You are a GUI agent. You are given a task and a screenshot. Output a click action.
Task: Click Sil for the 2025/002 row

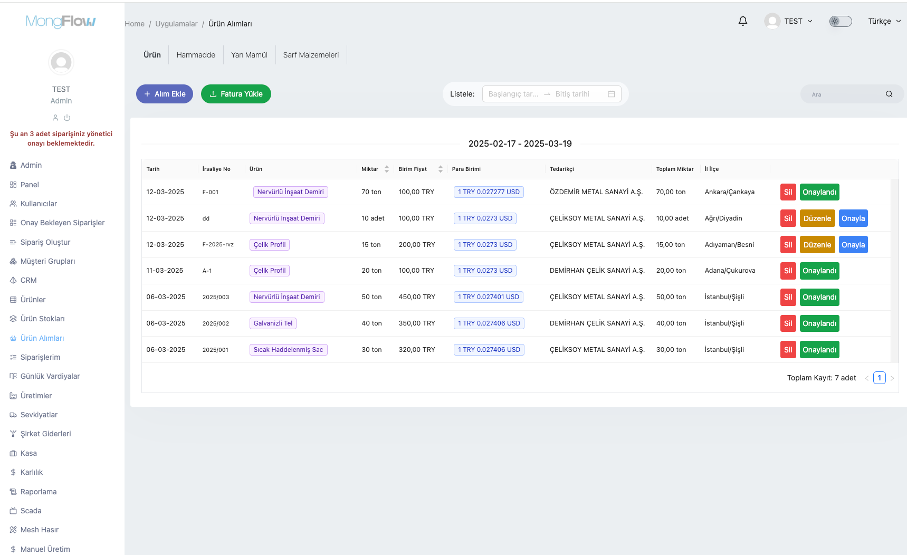pyautogui.click(x=788, y=323)
